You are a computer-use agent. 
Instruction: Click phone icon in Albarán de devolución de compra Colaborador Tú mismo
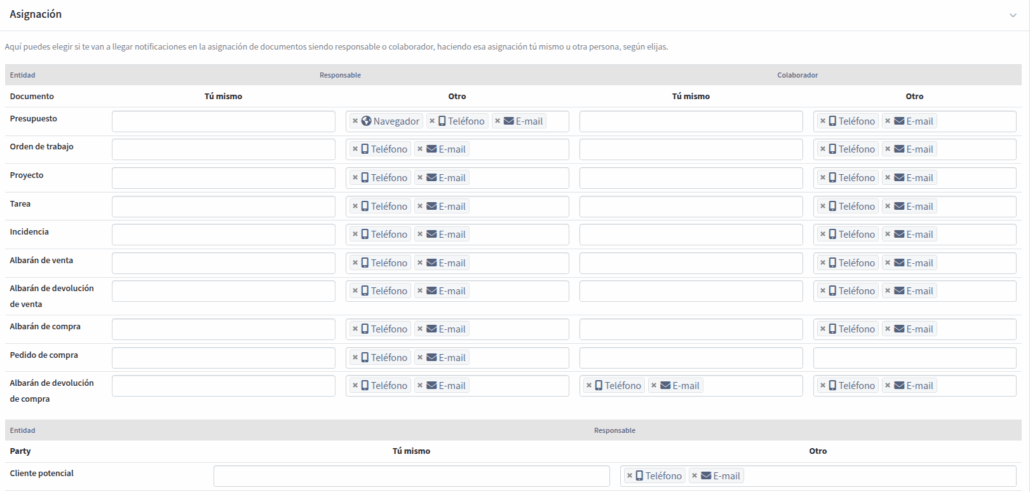pyautogui.click(x=598, y=386)
